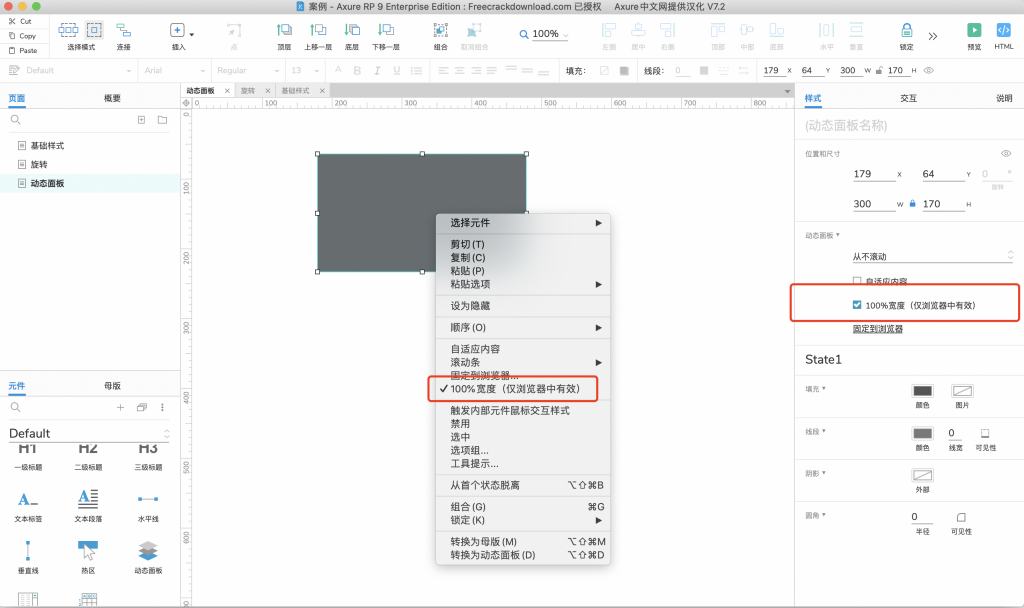This screenshot has height=608, width=1024.
Task: Select the 动态面板 widget in library
Action: [x=148, y=551]
